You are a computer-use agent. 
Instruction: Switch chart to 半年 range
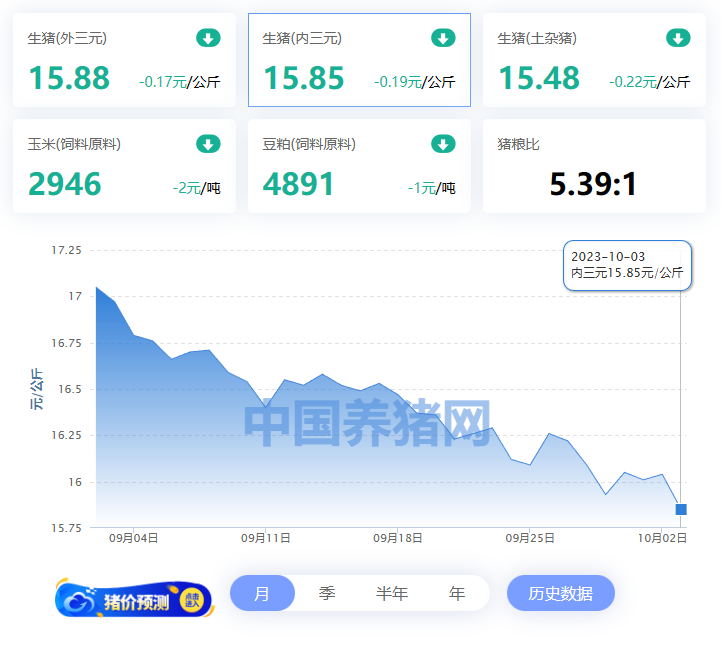click(x=392, y=593)
